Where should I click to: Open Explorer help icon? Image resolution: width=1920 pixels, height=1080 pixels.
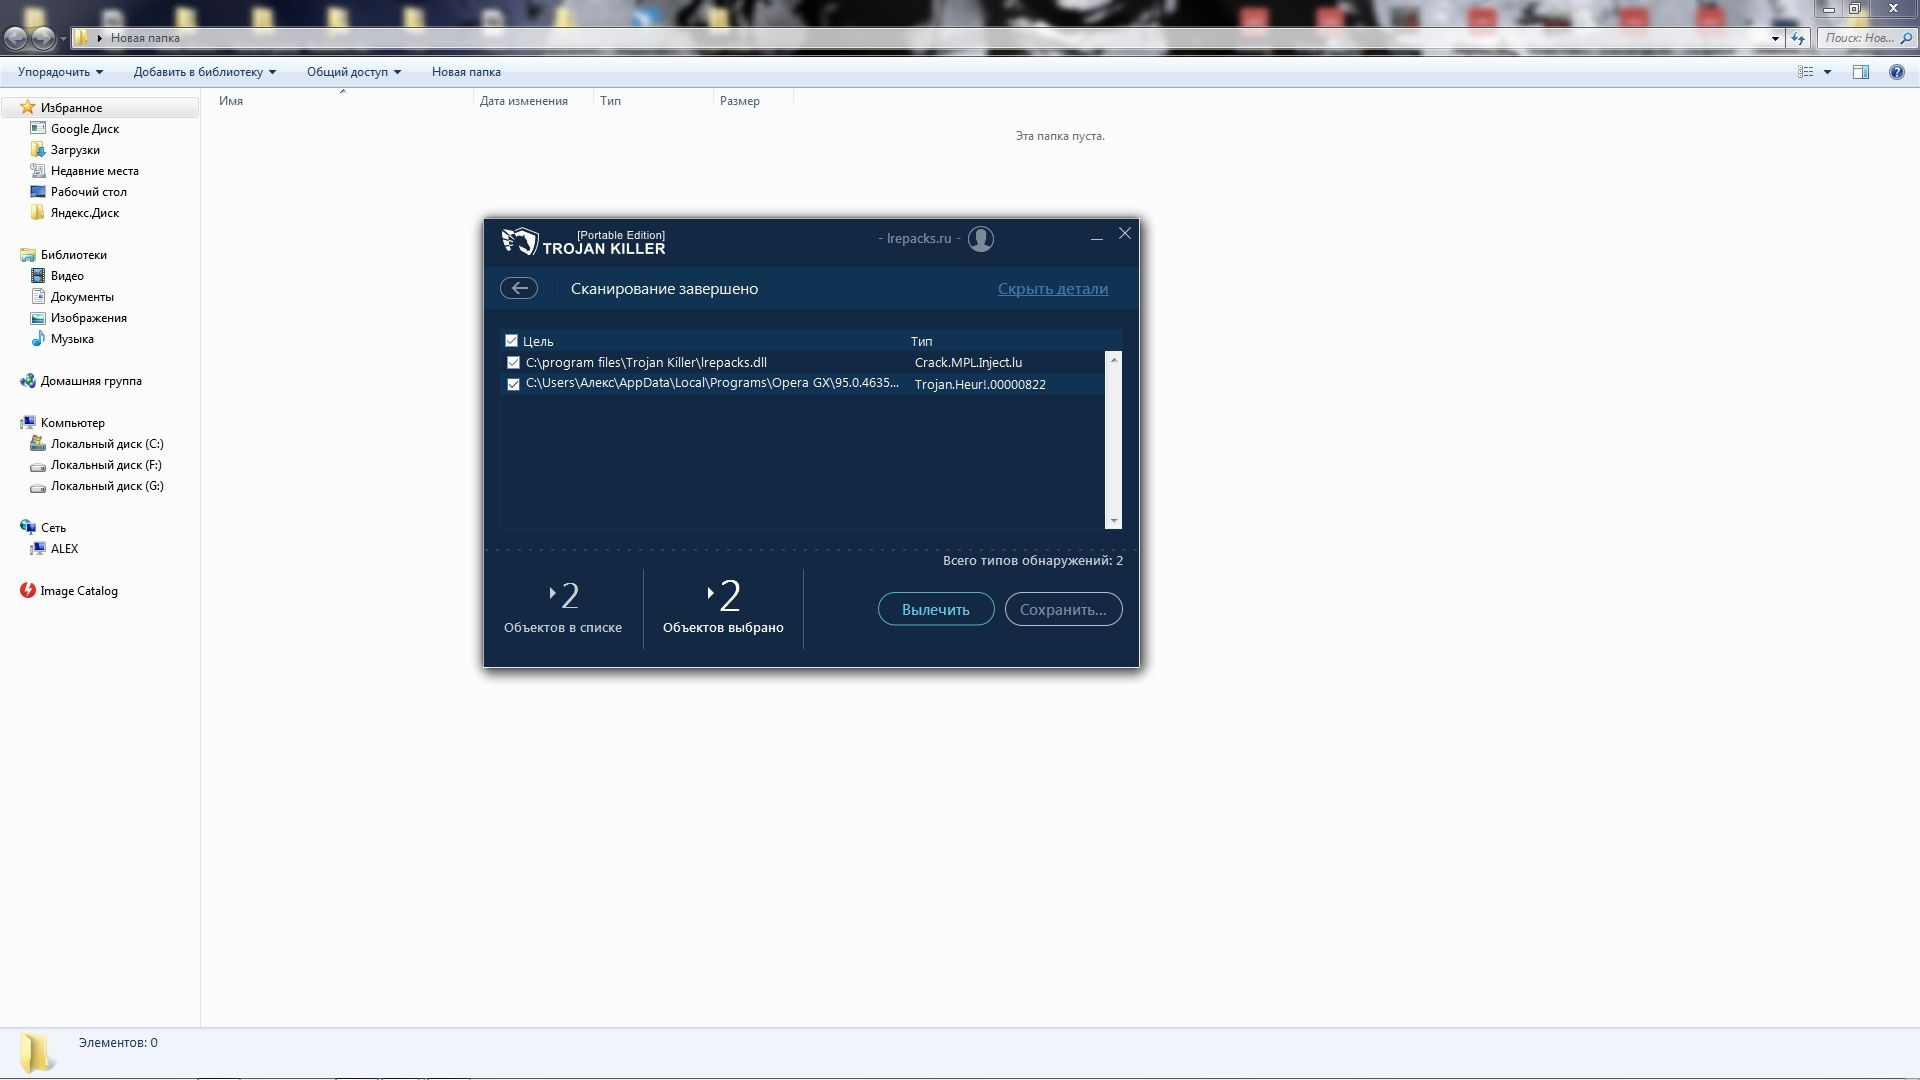tap(1896, 72)
